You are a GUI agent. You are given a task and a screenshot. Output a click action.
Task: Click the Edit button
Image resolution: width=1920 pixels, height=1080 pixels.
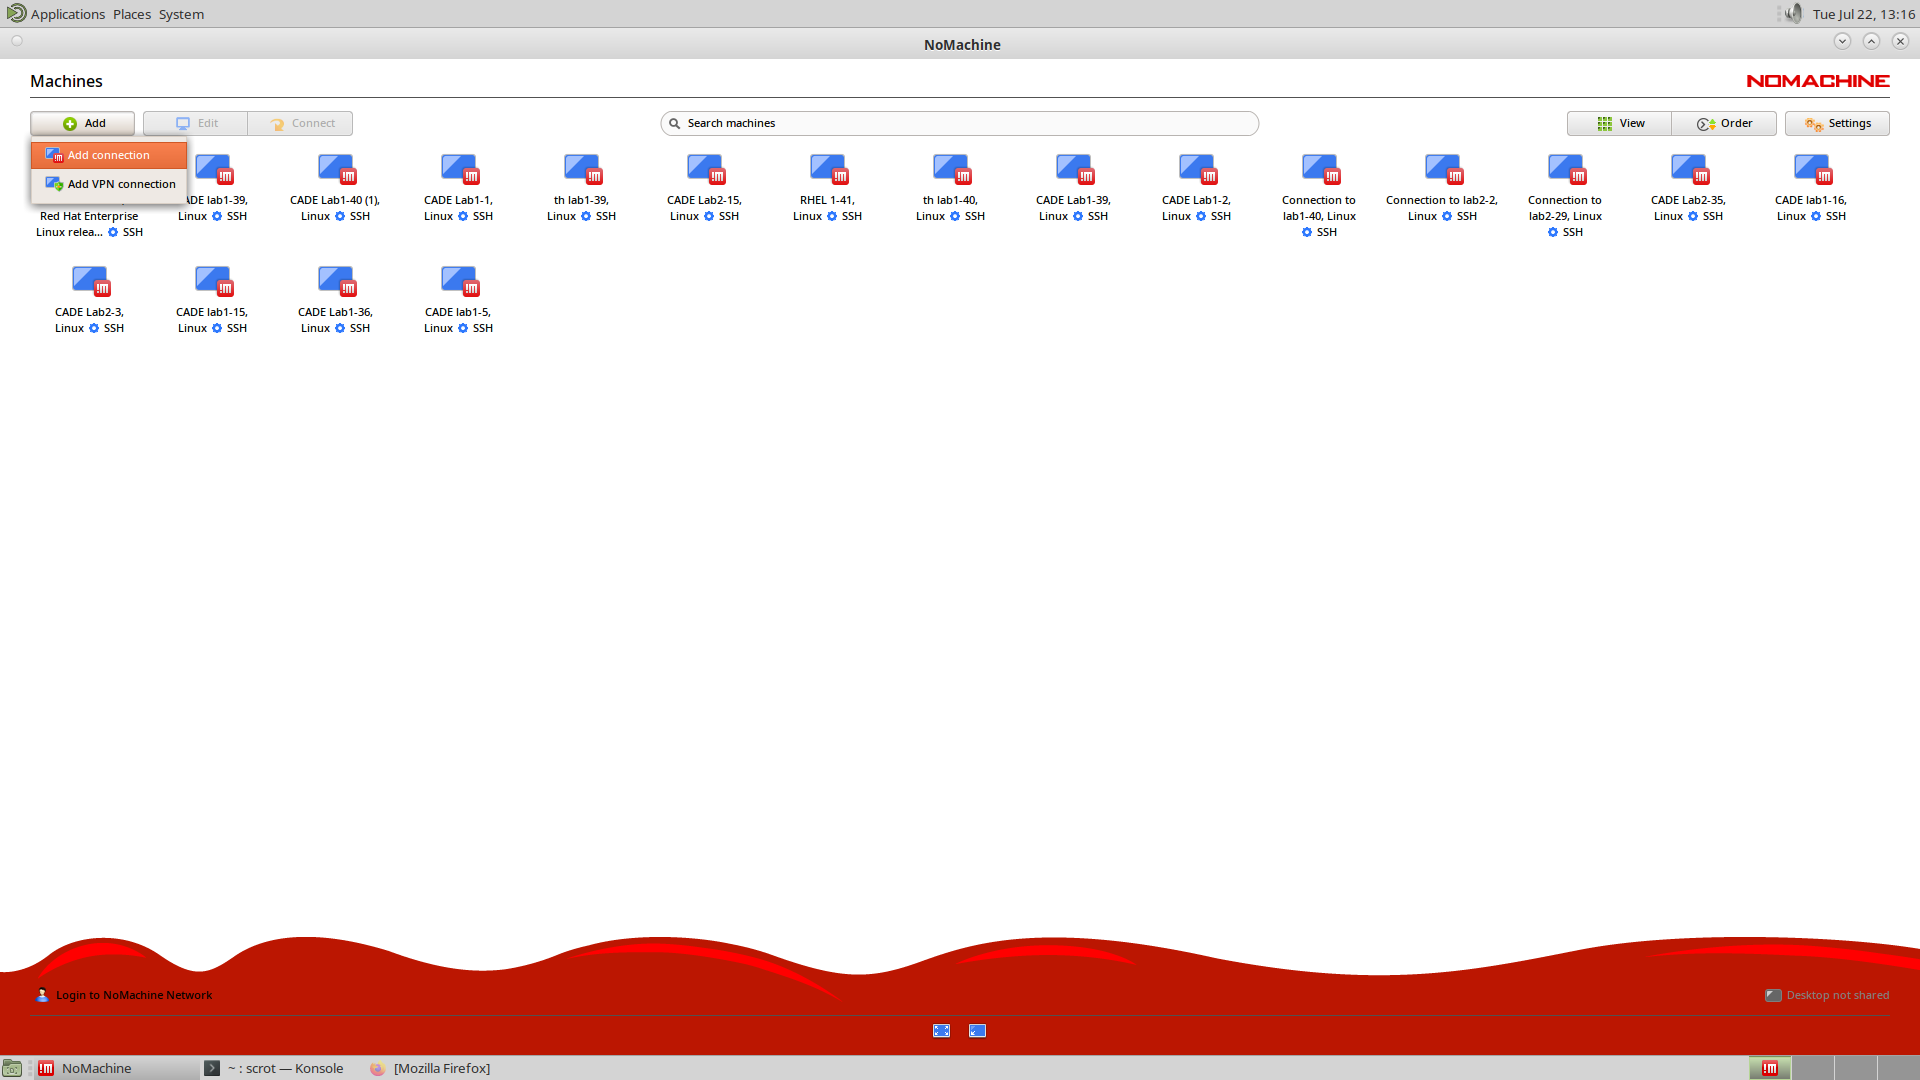click(196, 123)
